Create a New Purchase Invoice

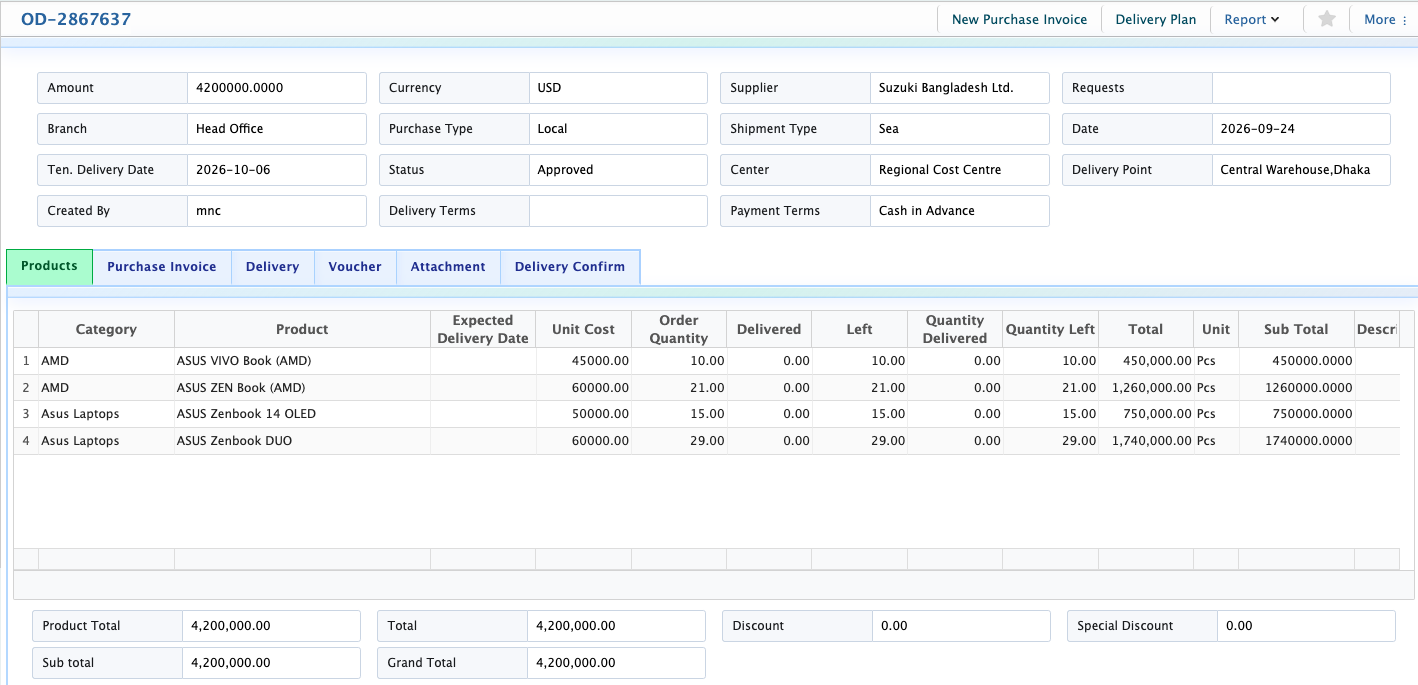1019,19
